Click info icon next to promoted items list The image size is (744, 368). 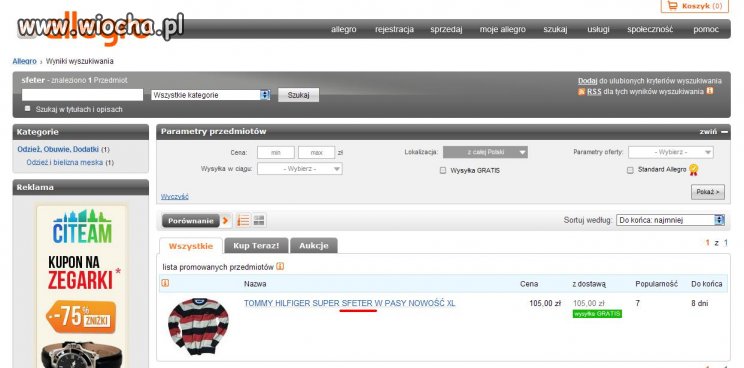click(280, 267)
